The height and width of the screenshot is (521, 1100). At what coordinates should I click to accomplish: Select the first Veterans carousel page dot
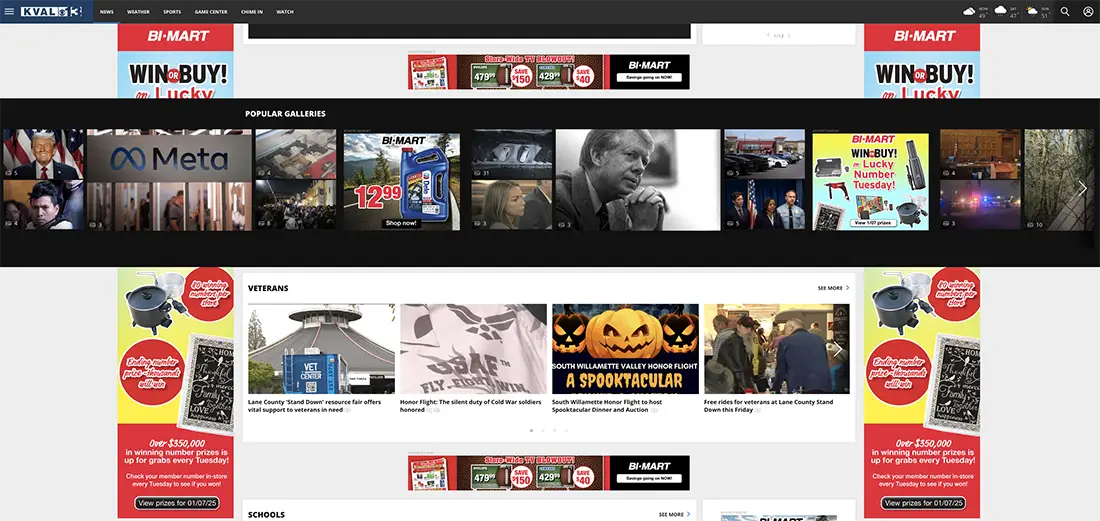(531, 431)
